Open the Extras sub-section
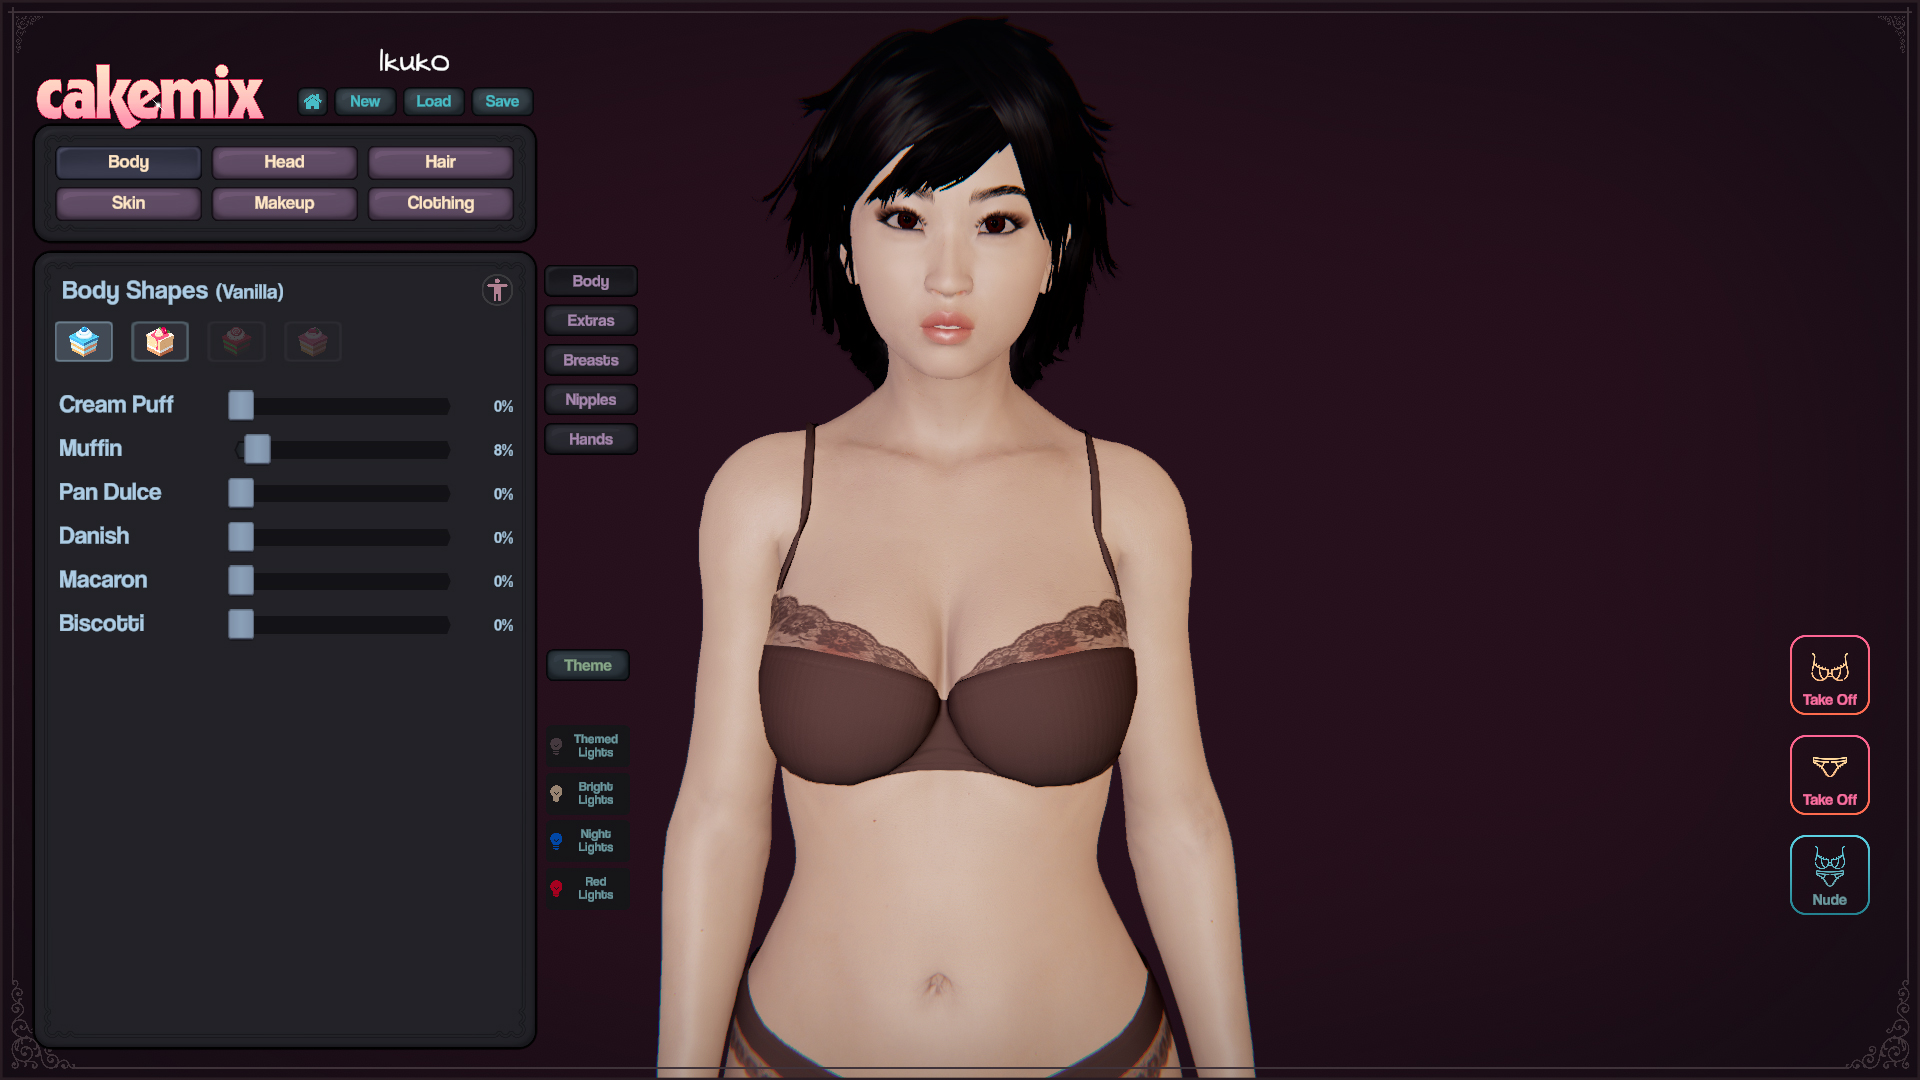The image size is (1920, 1080). pos(590,321)
